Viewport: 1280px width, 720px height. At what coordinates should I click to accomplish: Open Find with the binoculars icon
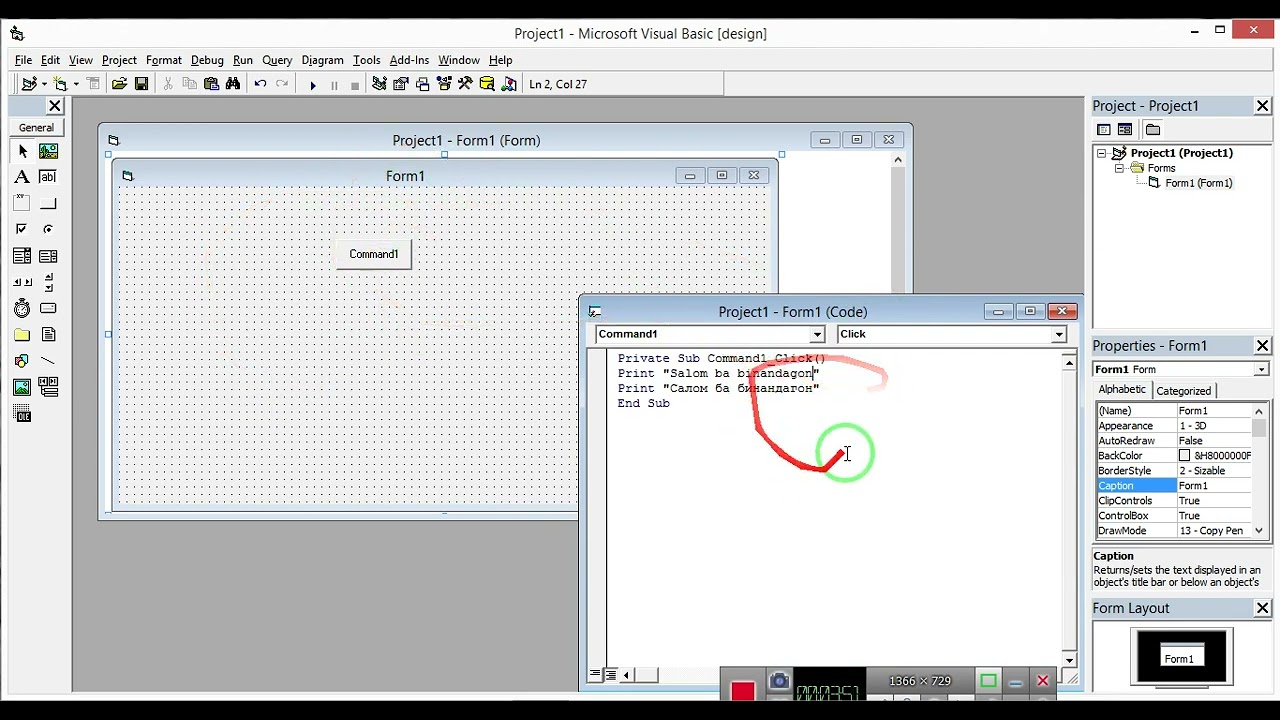coord(233,84)
